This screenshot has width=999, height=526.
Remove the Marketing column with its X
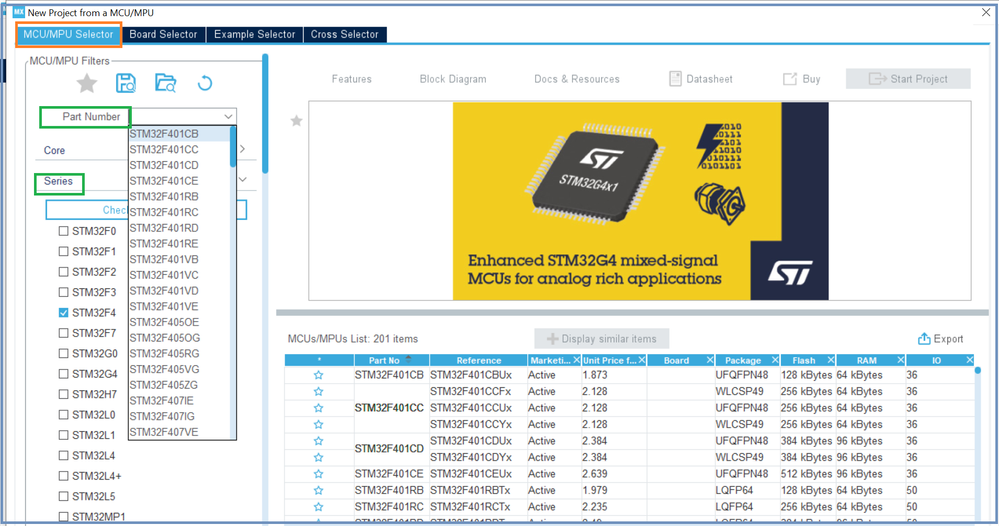(576, 360)
